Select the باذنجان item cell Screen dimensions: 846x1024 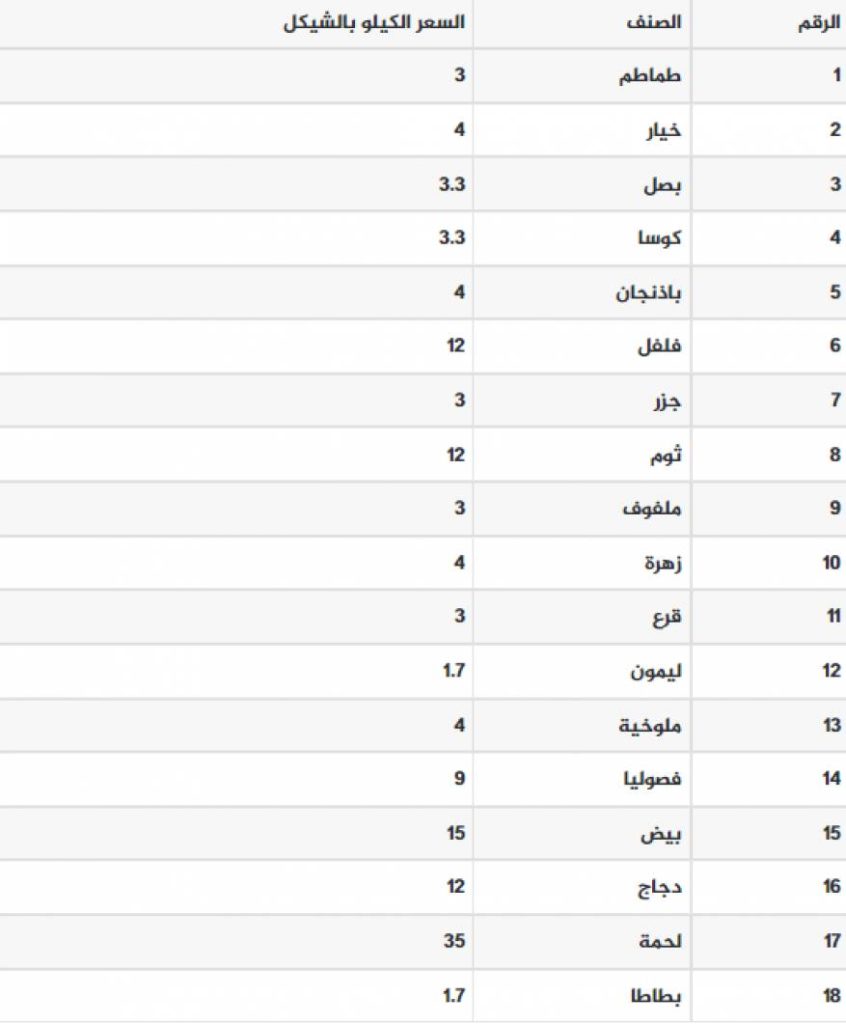(582, 292)
